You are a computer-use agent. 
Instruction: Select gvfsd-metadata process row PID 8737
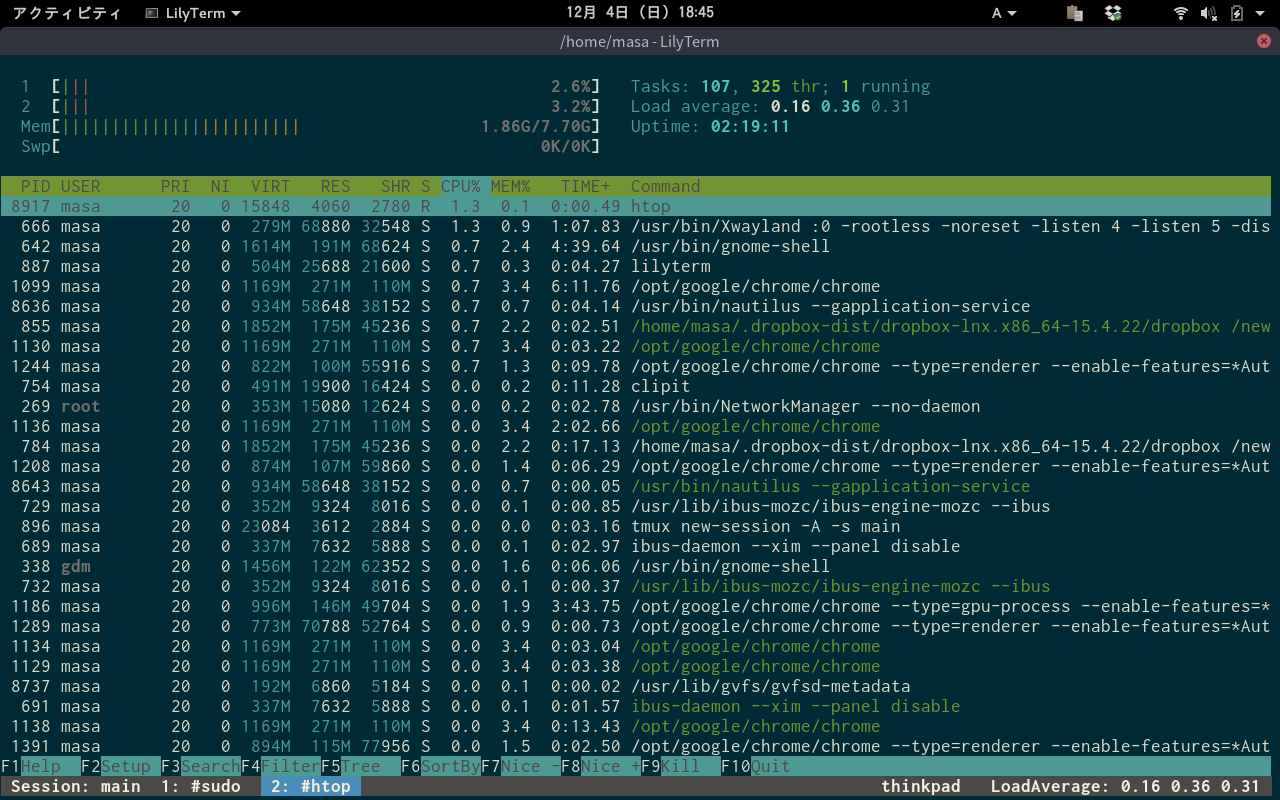636,686
